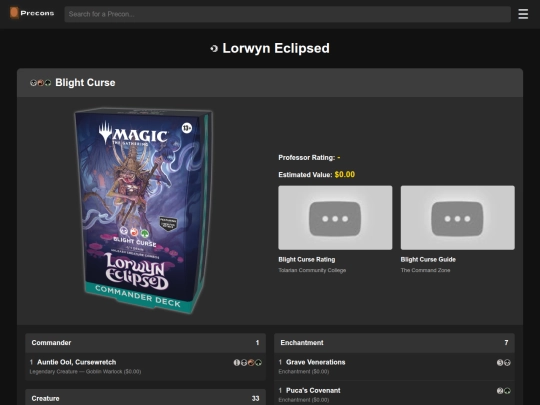Click the Lorwyn Eclipsed set symbol icon
The height and width of the screenshot is (405, 540).
tap(214, 49)
